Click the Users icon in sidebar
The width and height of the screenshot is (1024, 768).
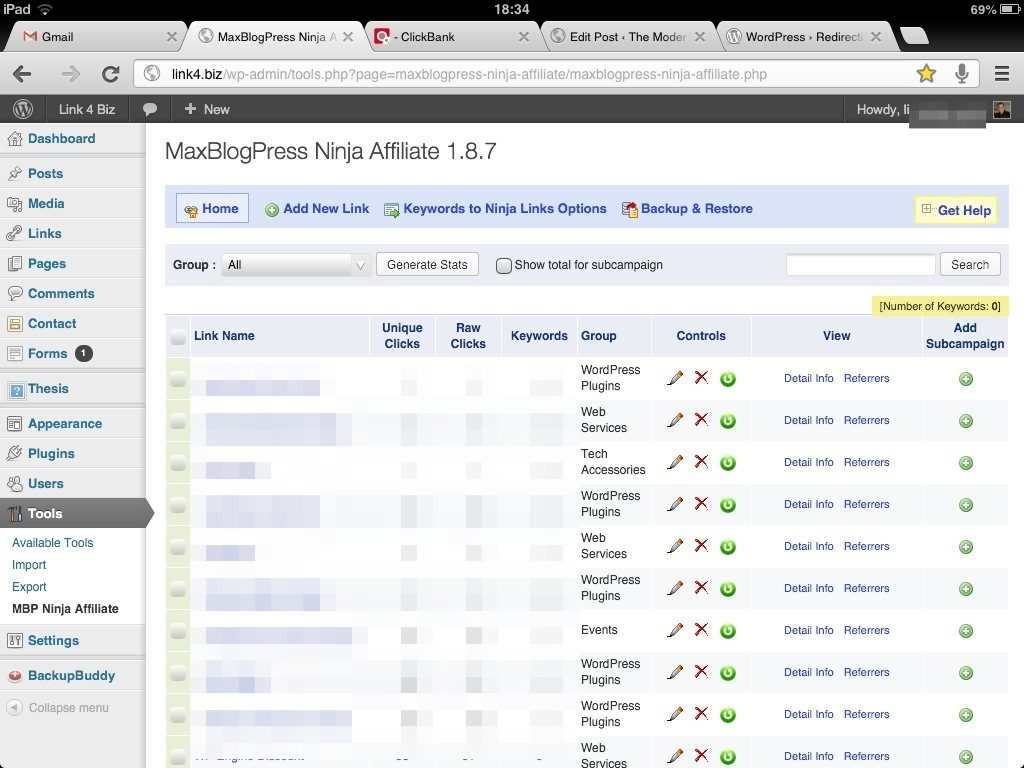[x=14, y=484]
